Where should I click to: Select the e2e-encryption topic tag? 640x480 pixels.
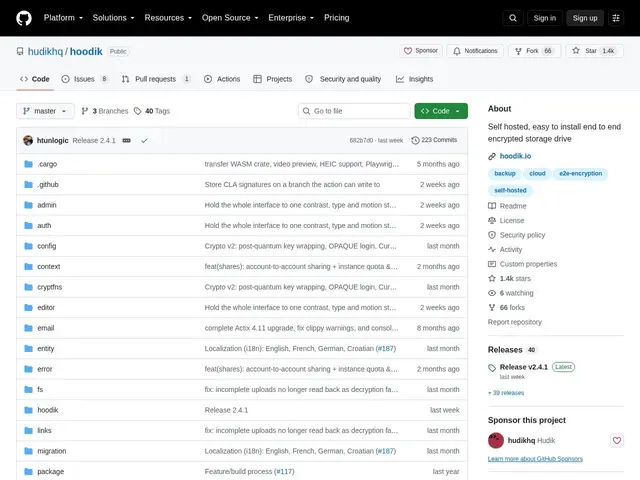(580, 173)
